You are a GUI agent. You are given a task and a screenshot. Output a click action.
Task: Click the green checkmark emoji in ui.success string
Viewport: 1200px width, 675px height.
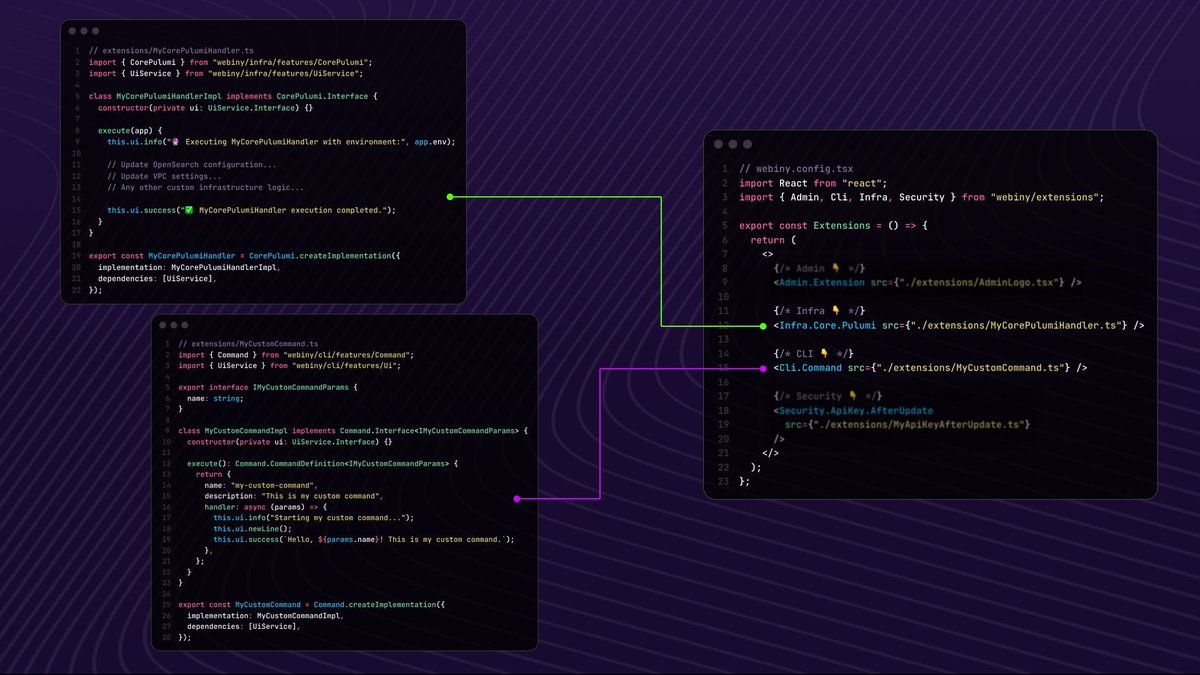[187, 210]
